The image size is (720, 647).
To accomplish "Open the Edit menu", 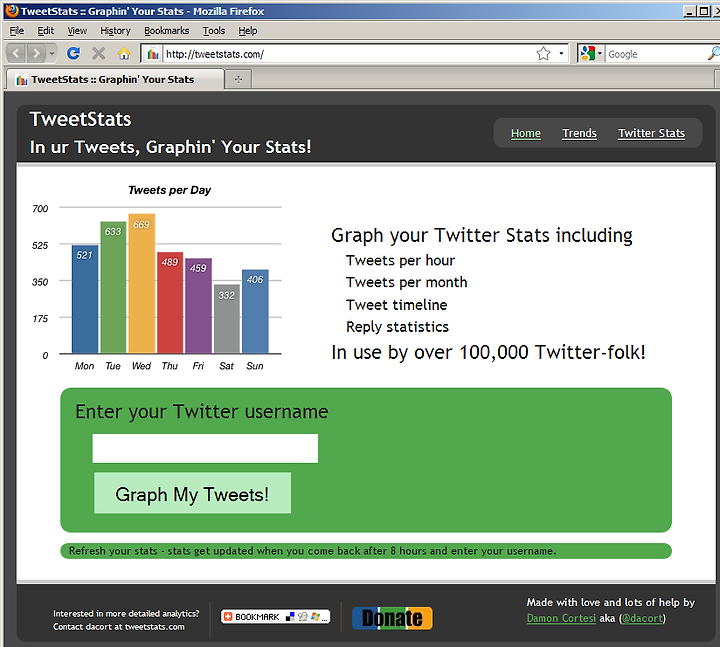I will 45,31.
